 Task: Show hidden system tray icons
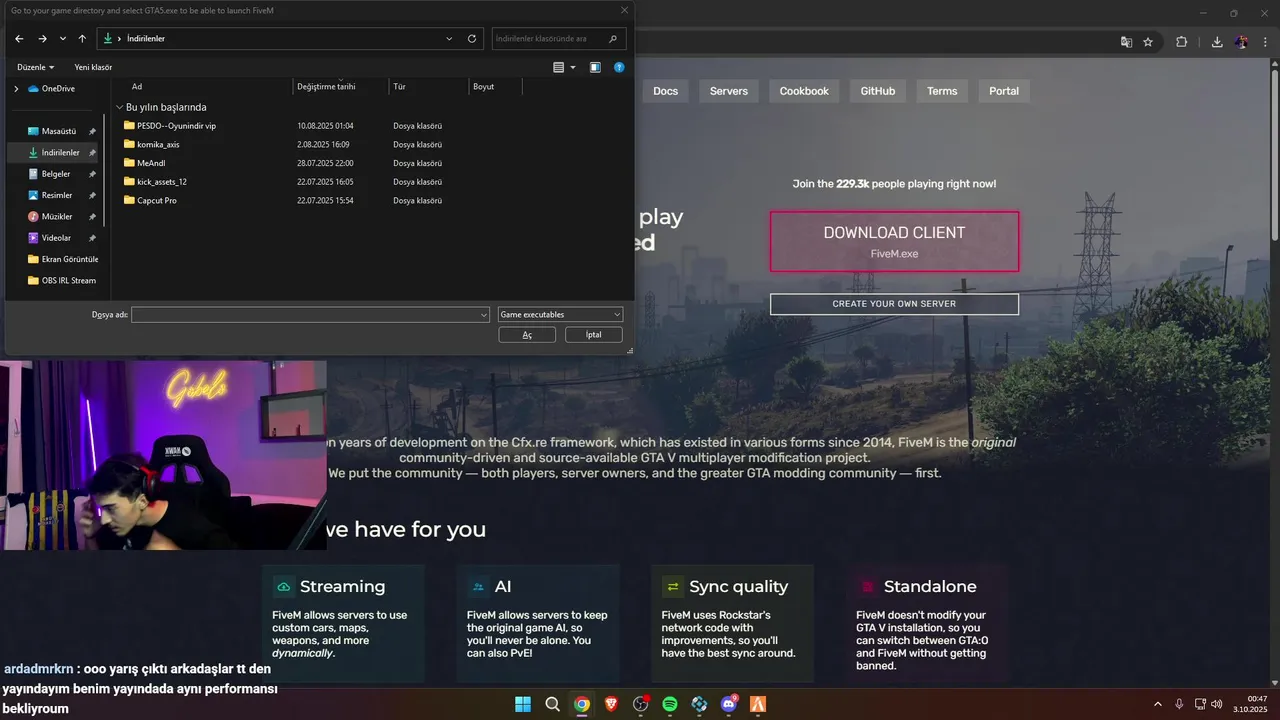coord(1158,704)
